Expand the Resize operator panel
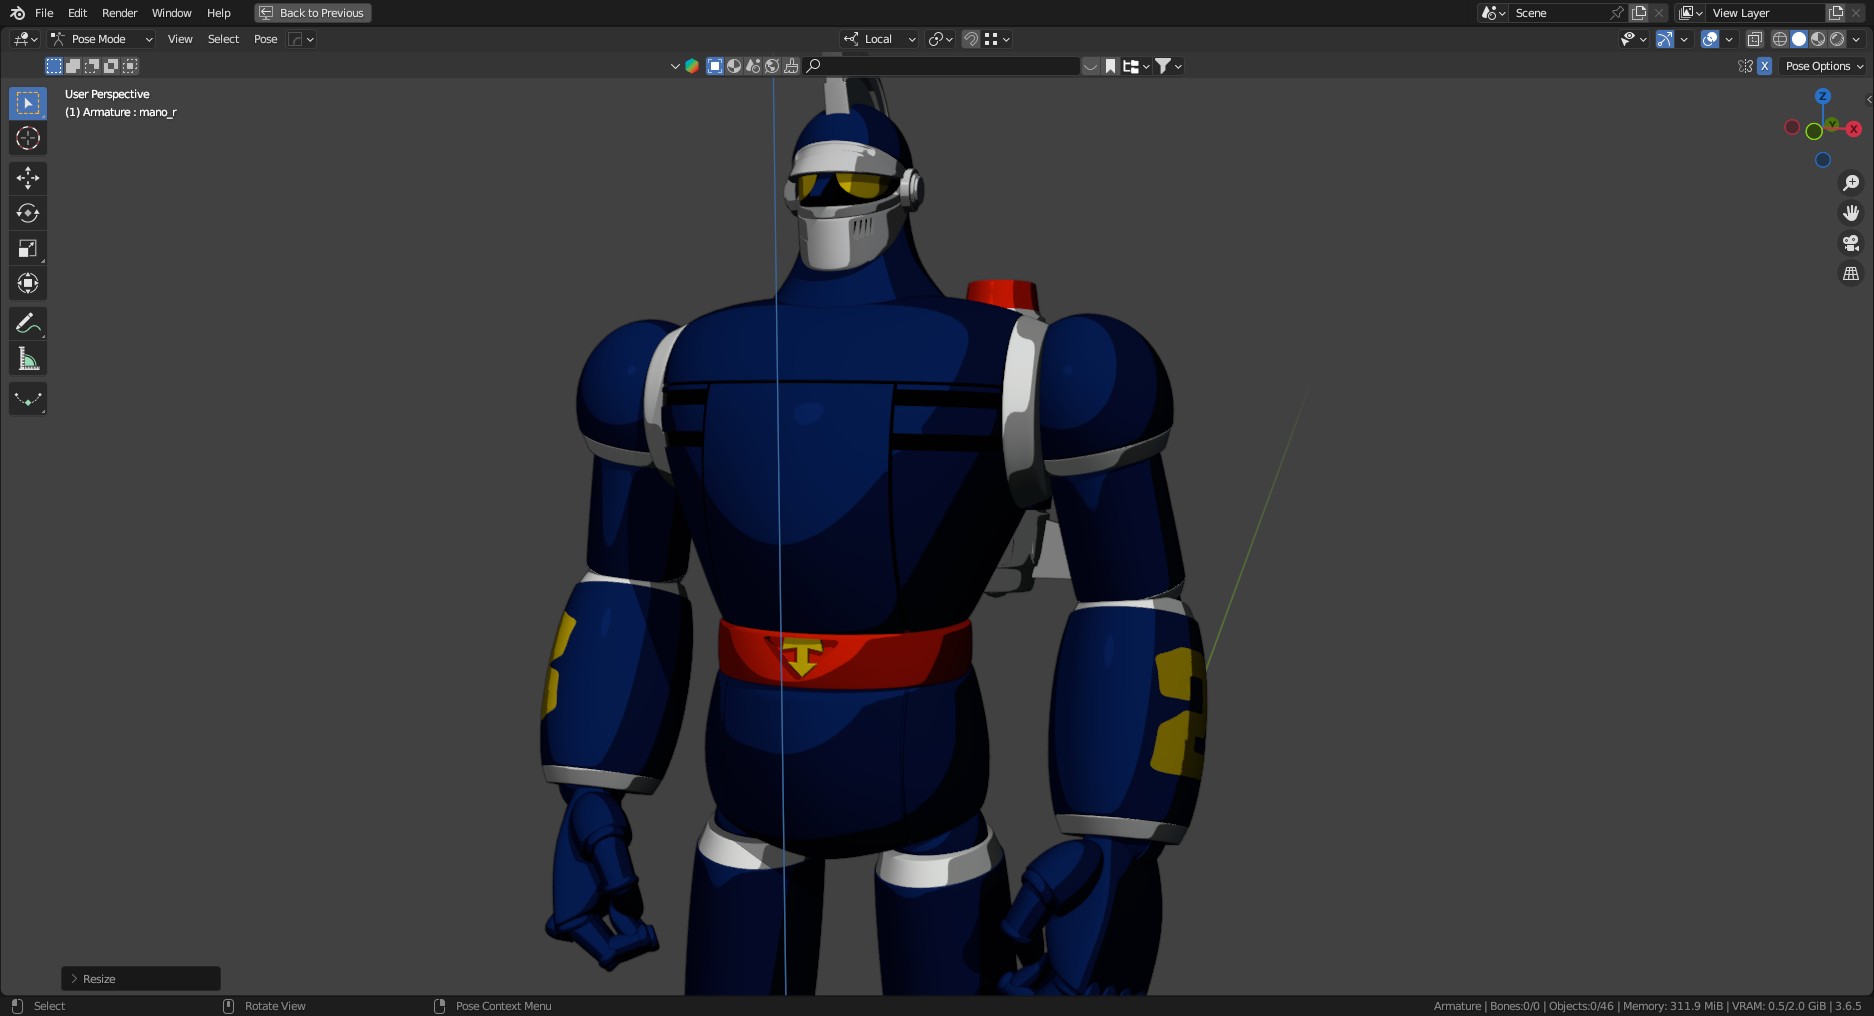This screenshot has width=1874, height=1016. point(141,978)
